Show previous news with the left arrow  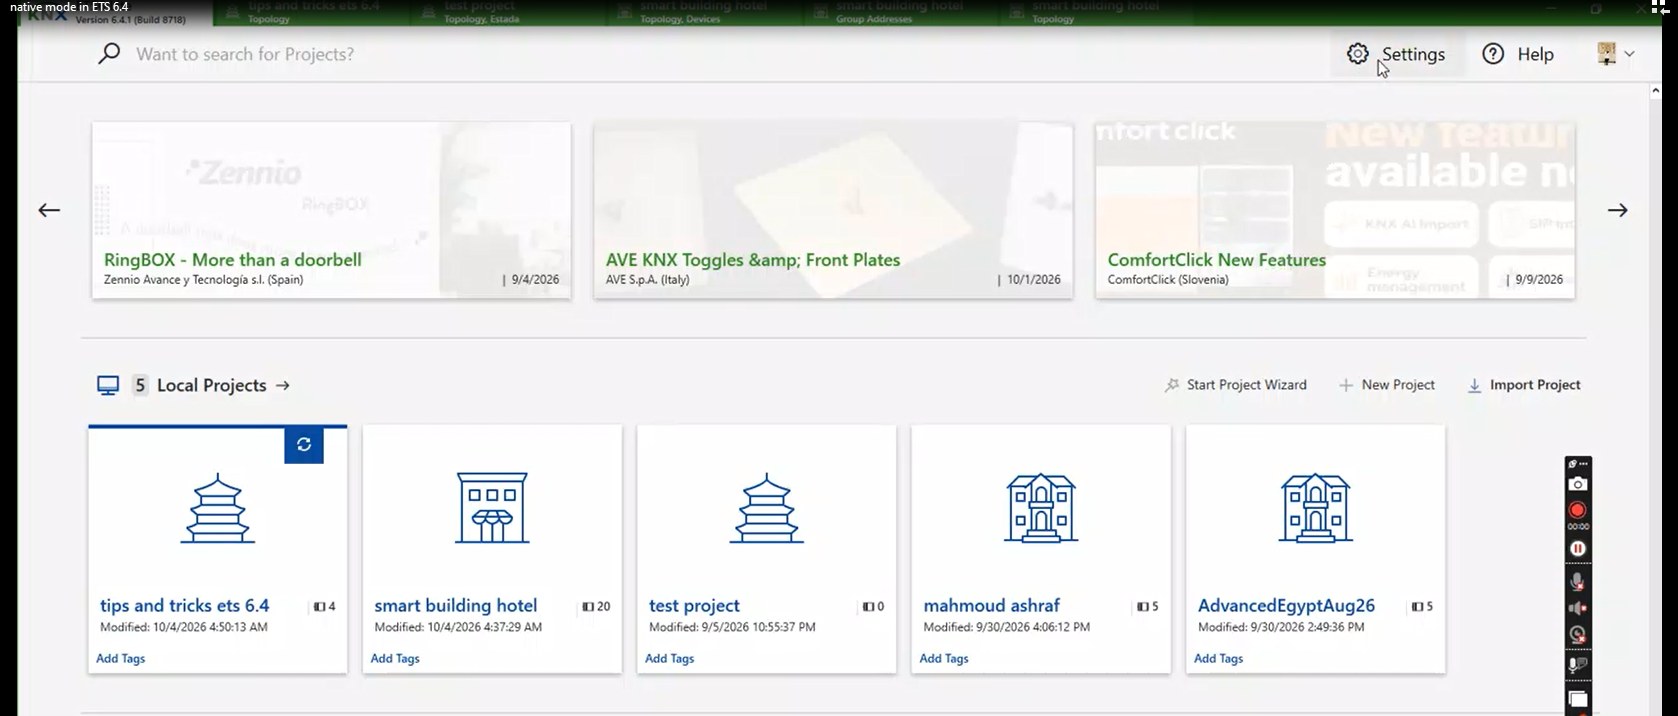(x=49, y=210)
